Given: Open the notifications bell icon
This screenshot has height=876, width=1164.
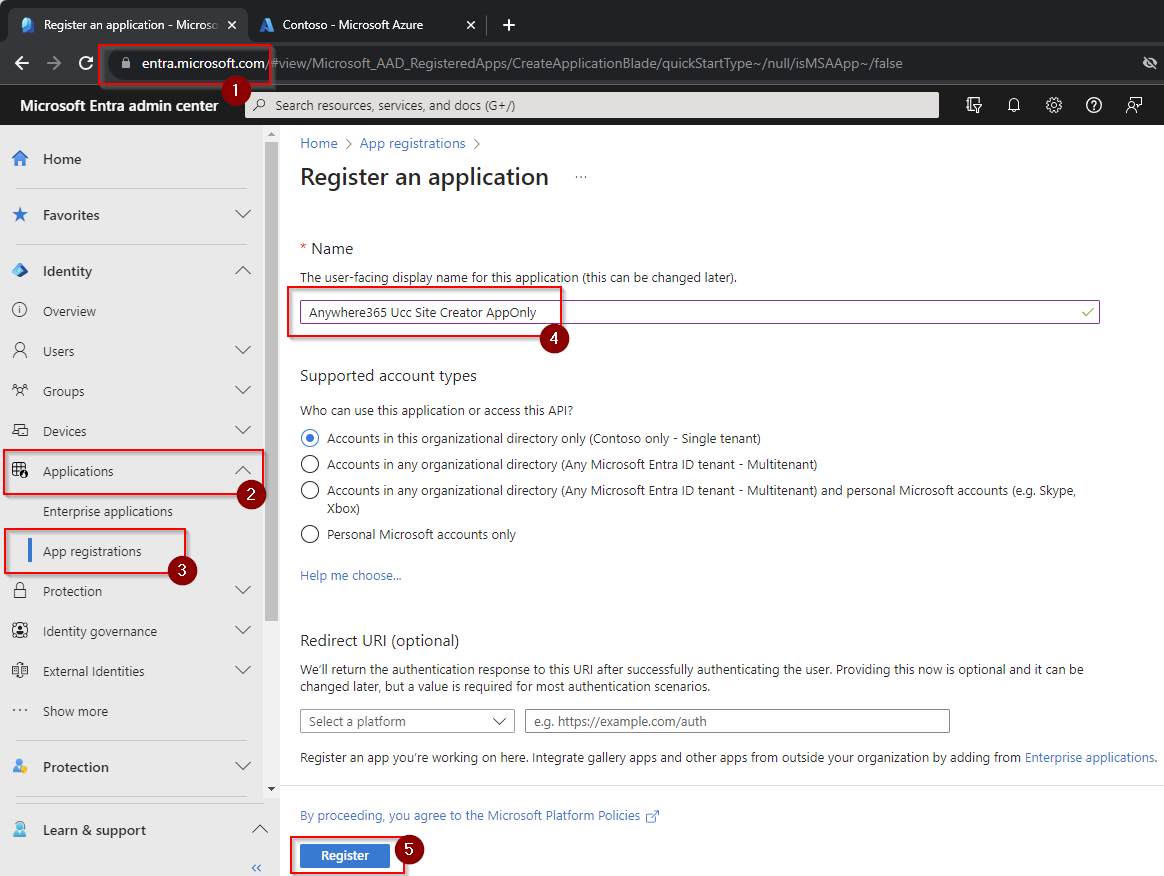Looking at the screenshot, I should tap(1013, 105).
